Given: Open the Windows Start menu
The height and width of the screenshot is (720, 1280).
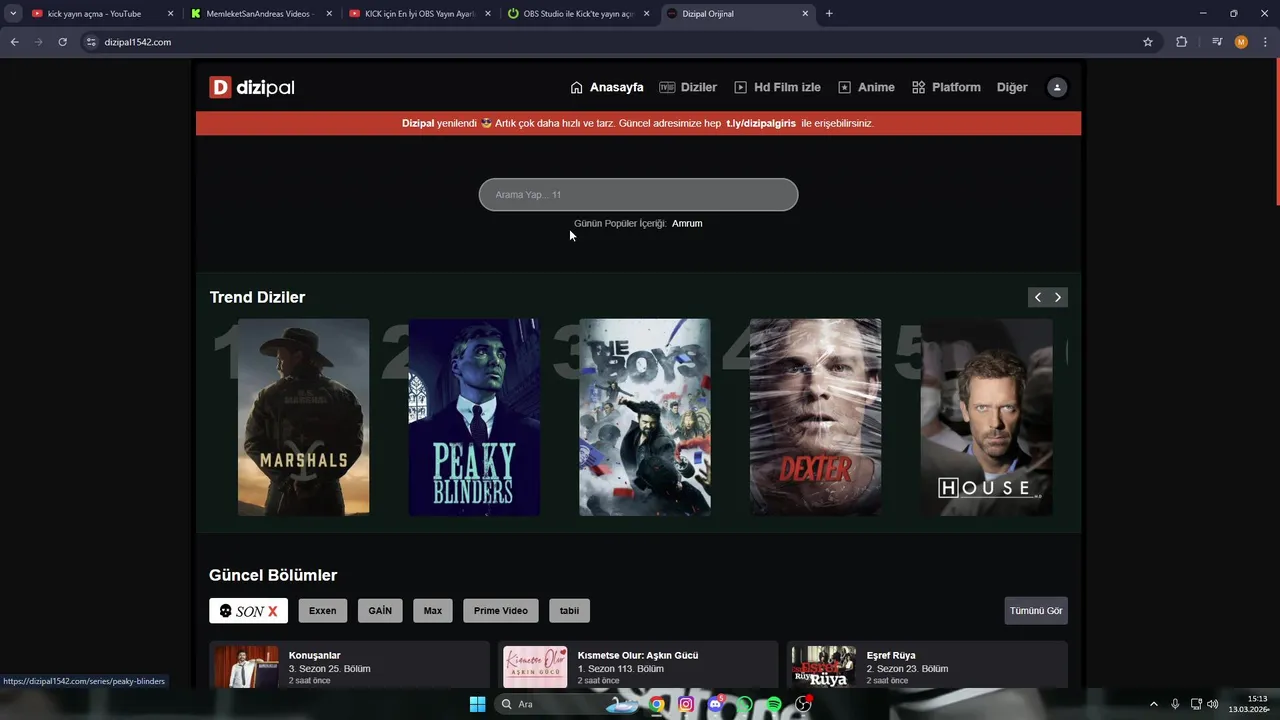Looking at the screenshot, I should (x=477, y=704).
